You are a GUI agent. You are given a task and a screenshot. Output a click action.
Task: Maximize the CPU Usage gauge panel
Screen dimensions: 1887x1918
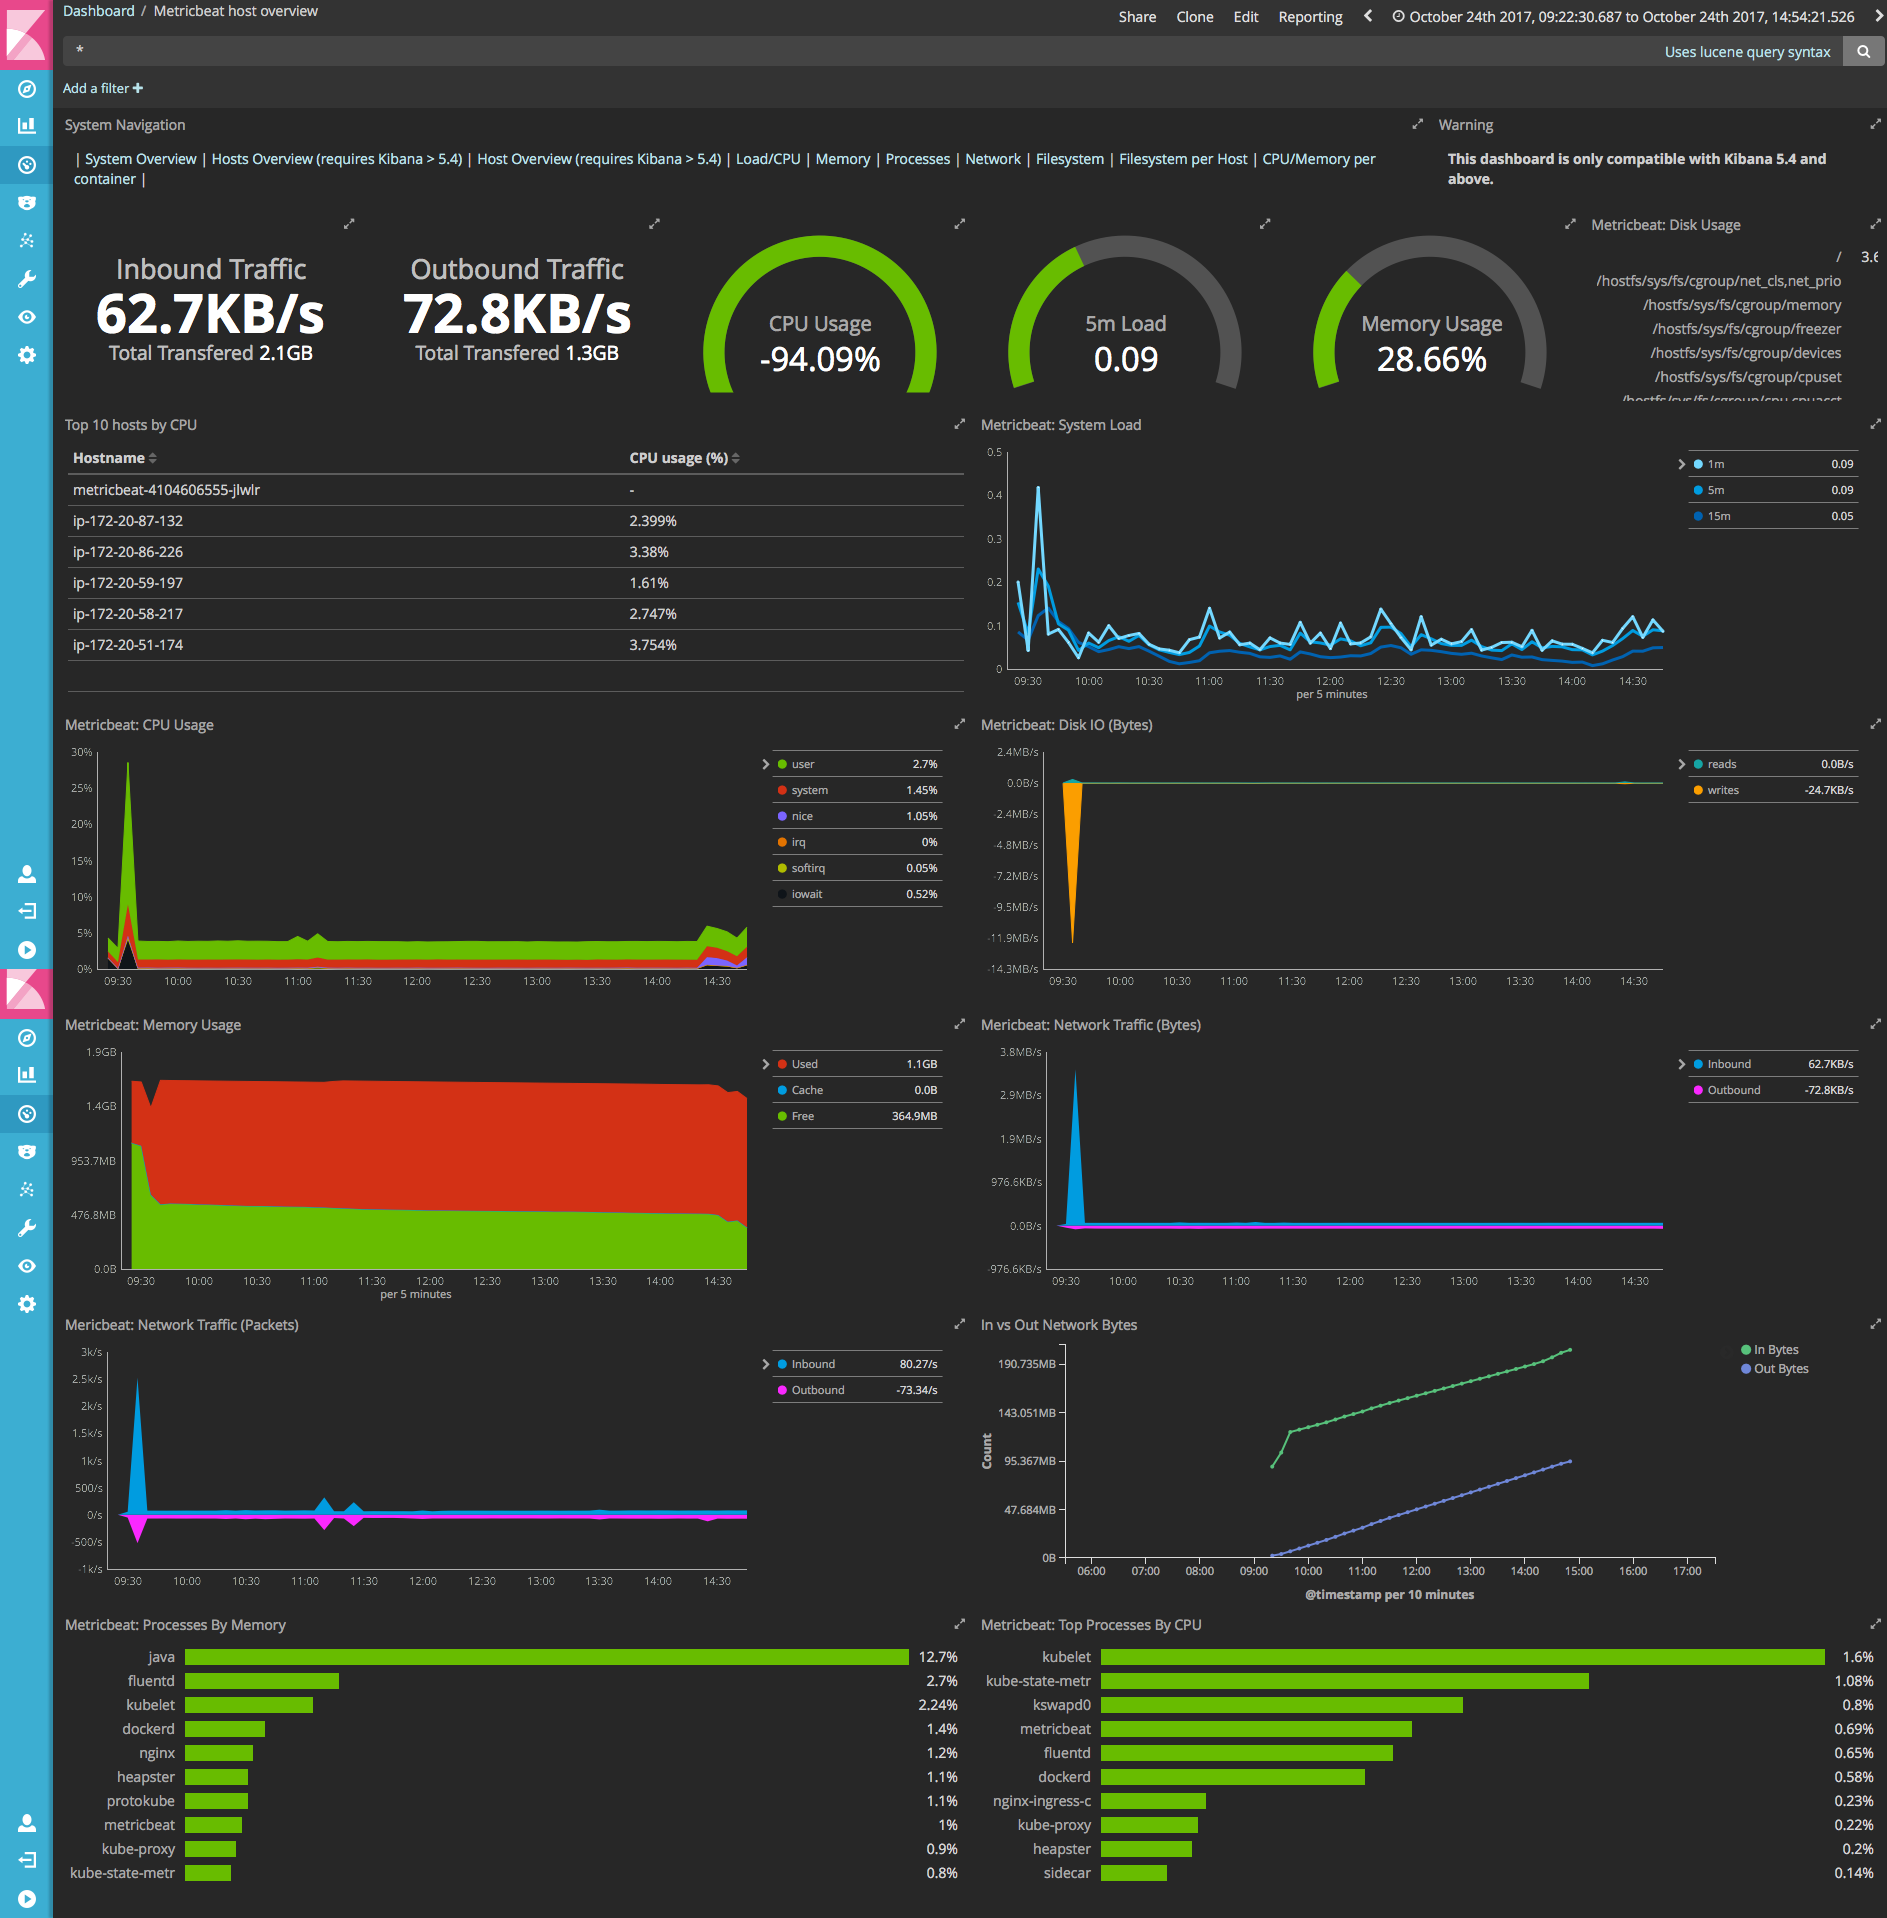click(960, 224)
